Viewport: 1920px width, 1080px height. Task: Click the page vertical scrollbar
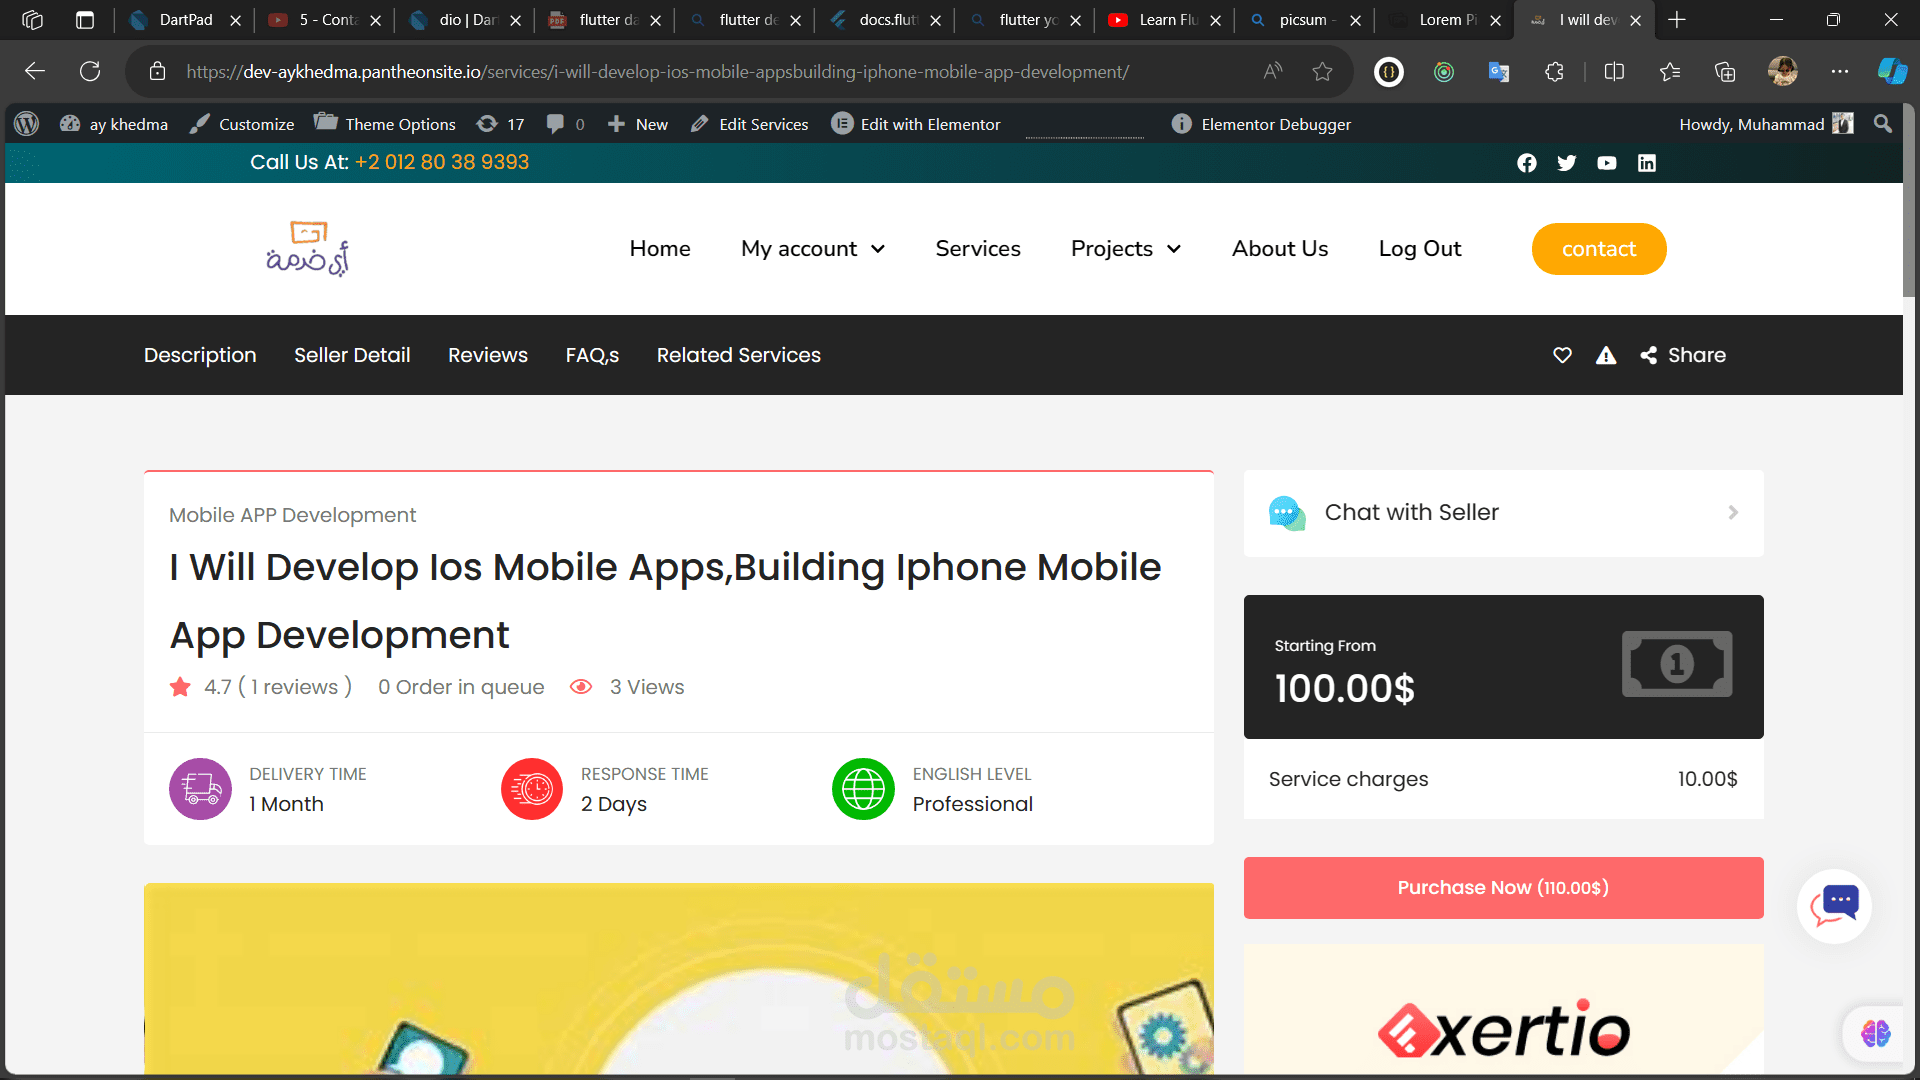point(1909,200)
